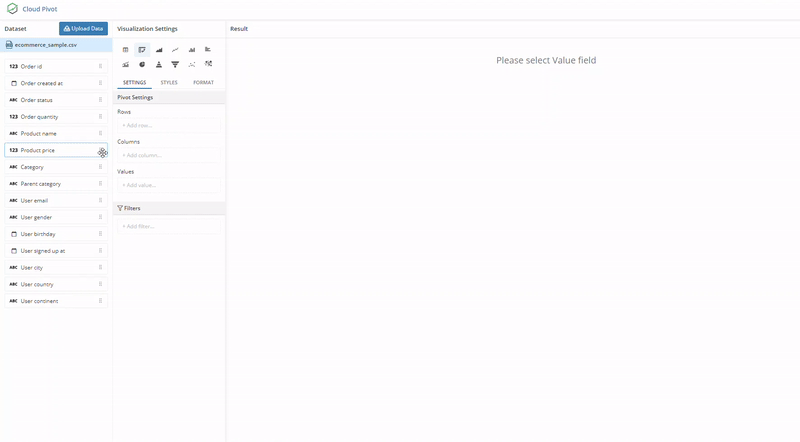Select the horizontal bar chart icon

click(x=208, y=49)
